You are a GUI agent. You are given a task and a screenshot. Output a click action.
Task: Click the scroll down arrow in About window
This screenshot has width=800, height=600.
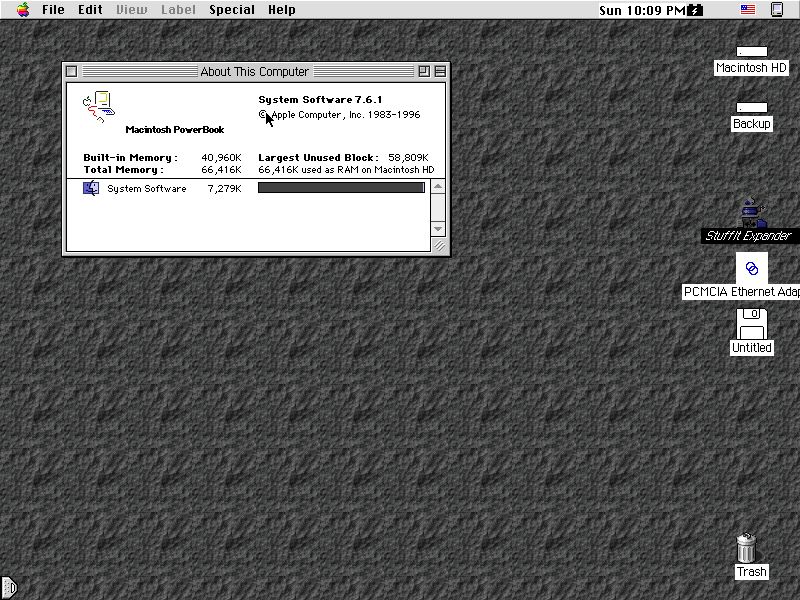coord(438,229)
